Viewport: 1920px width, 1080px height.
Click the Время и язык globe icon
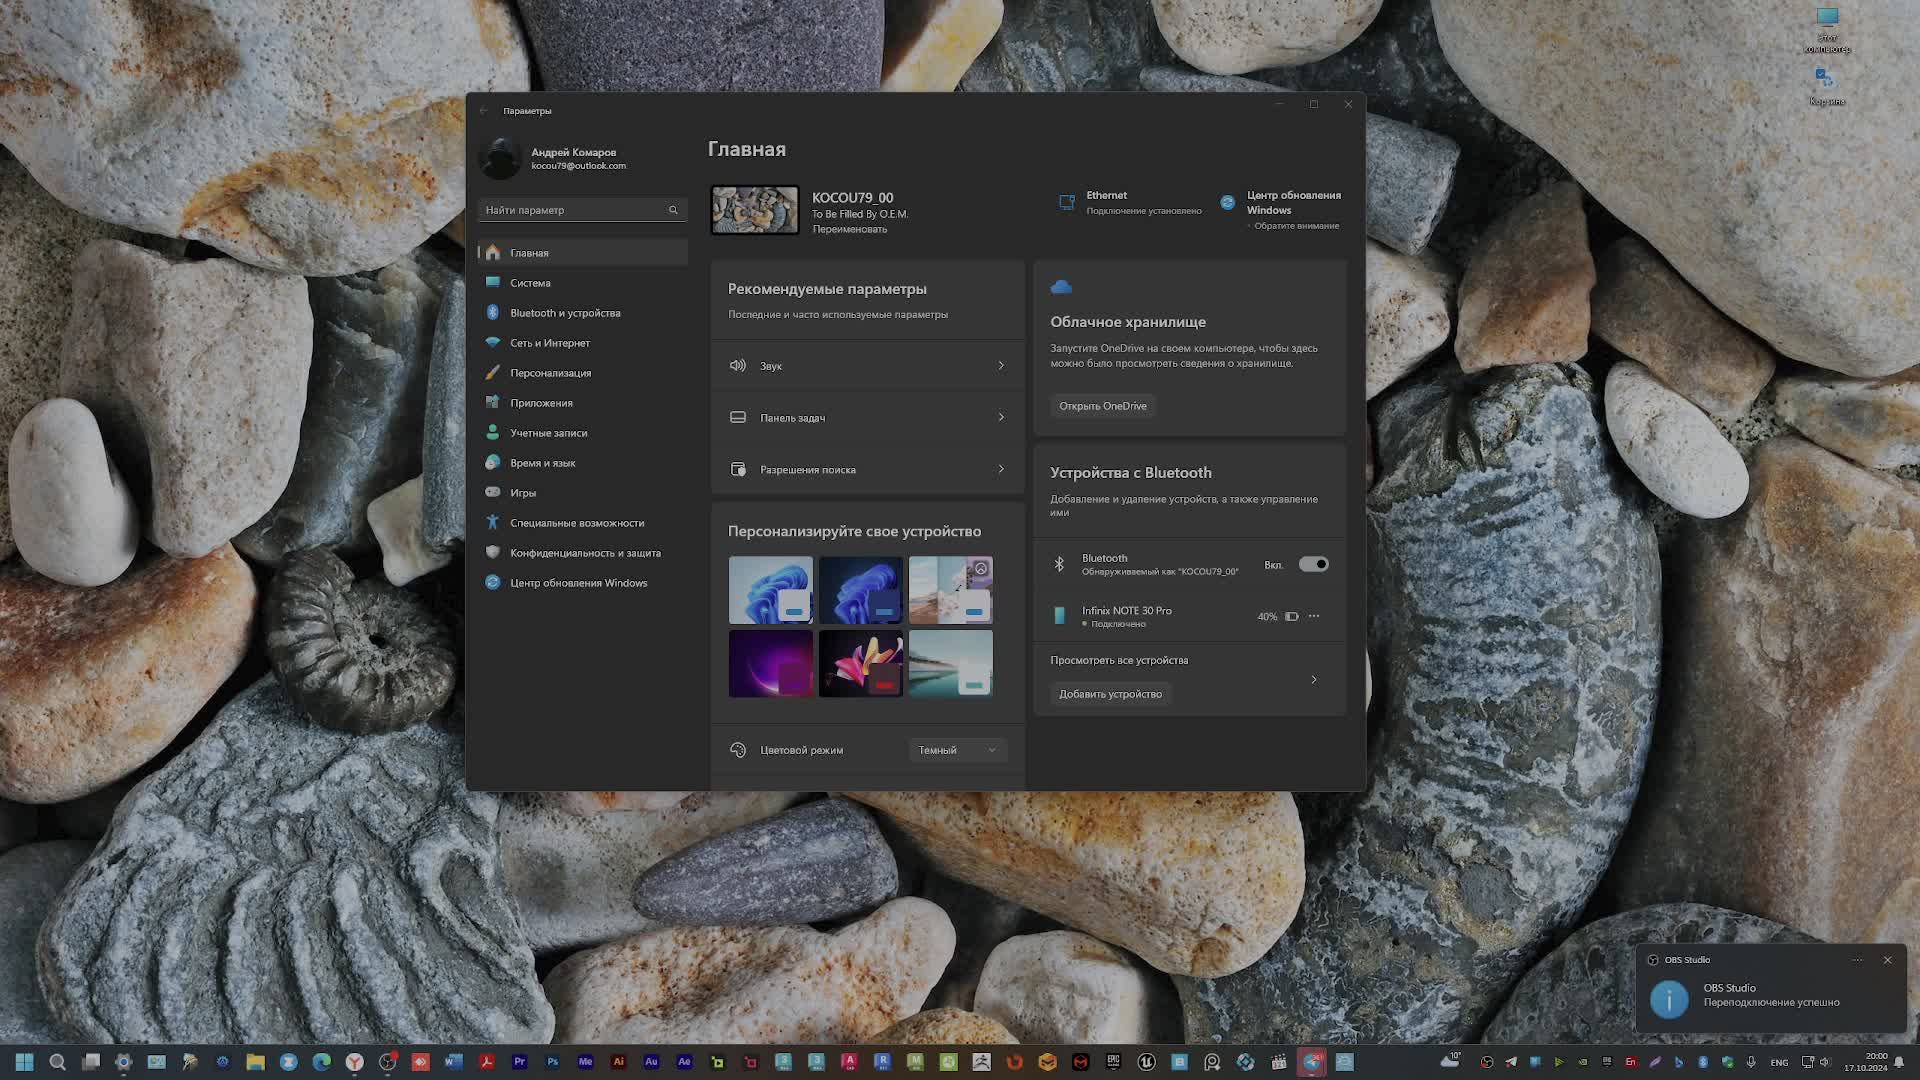[492, 462]
